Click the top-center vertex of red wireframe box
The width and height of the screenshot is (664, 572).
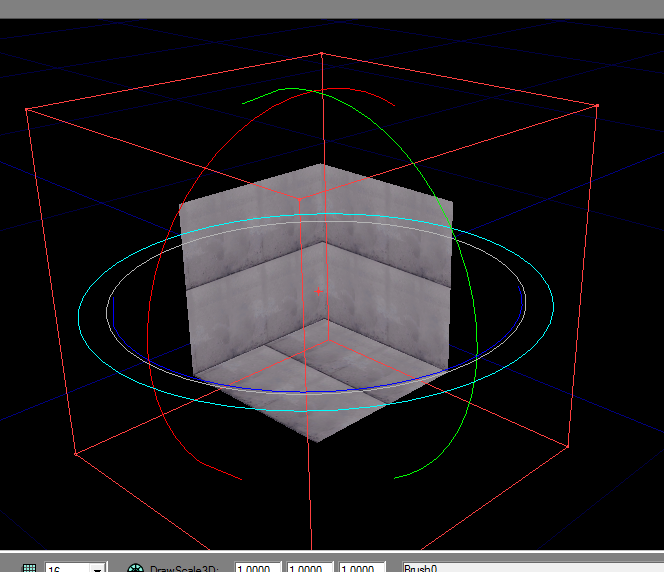coord(321,53)
